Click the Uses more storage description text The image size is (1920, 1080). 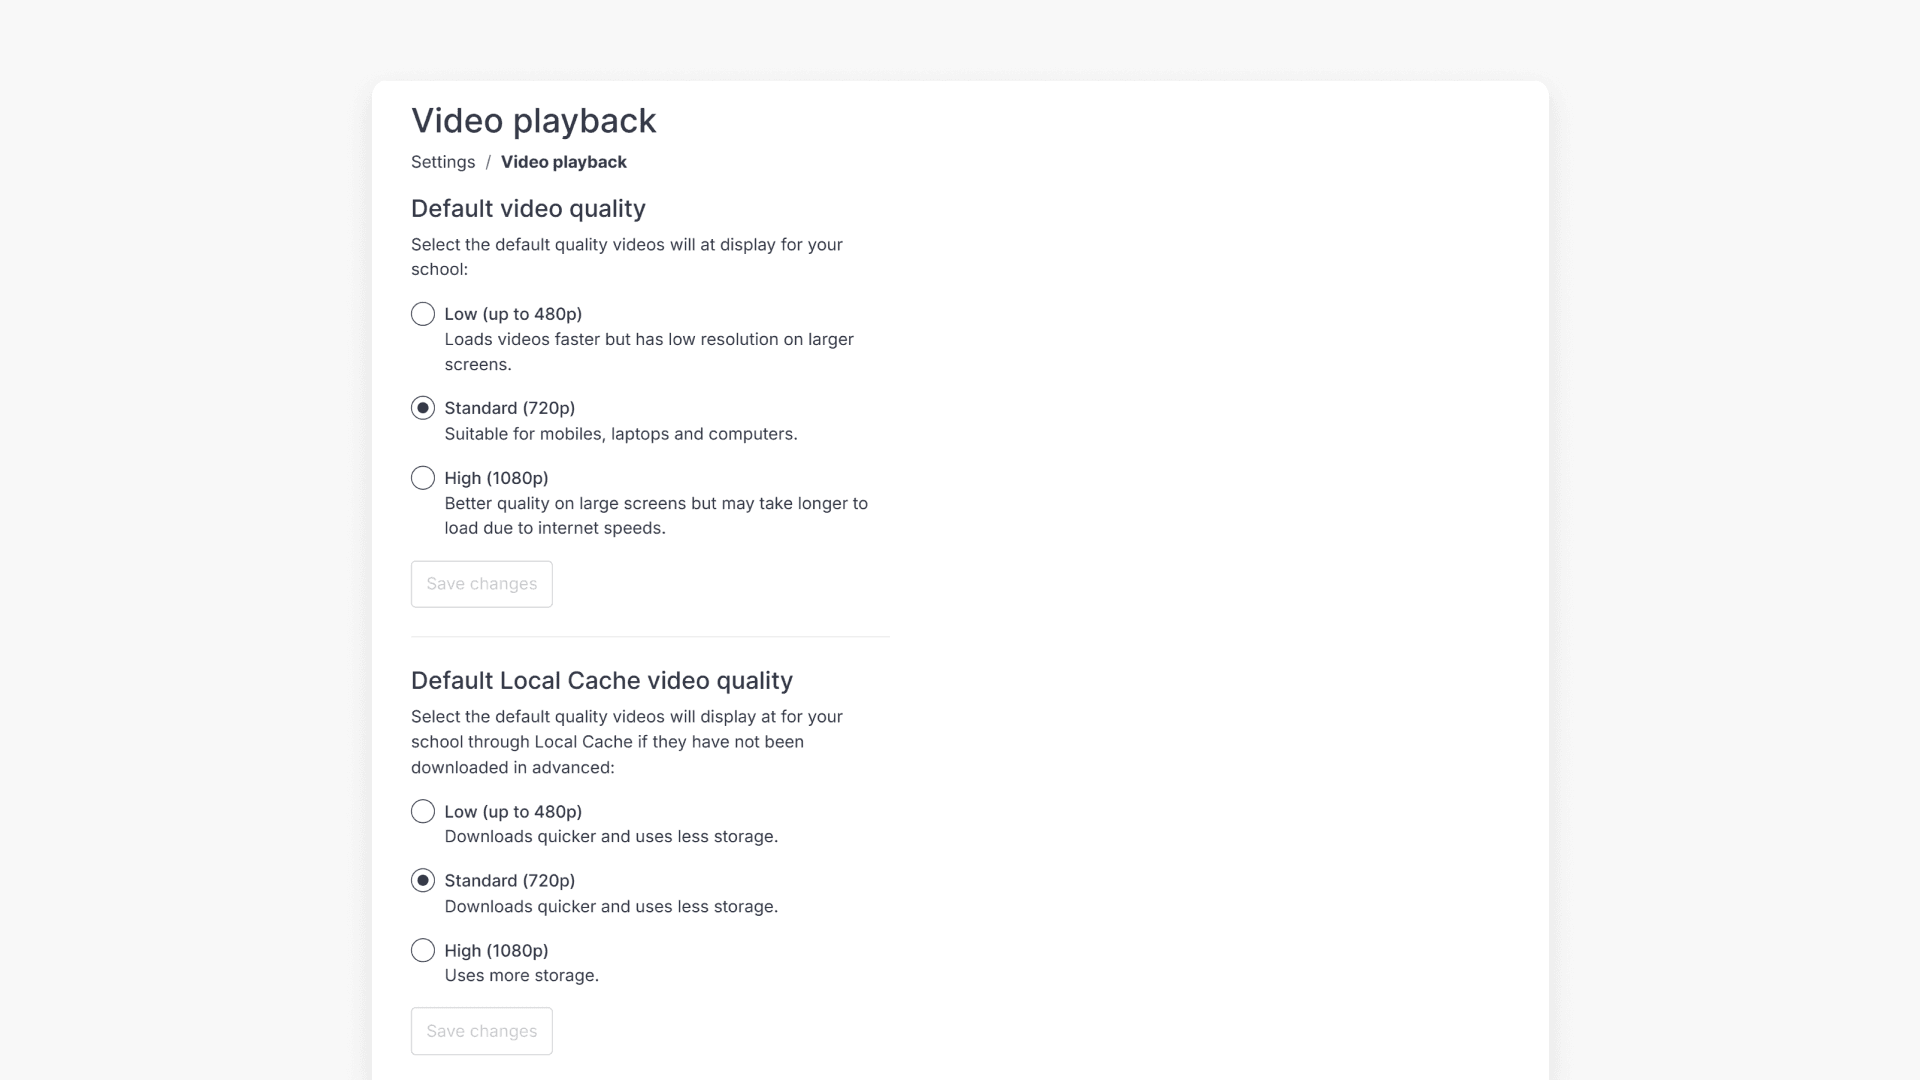[x=521, y=975]
